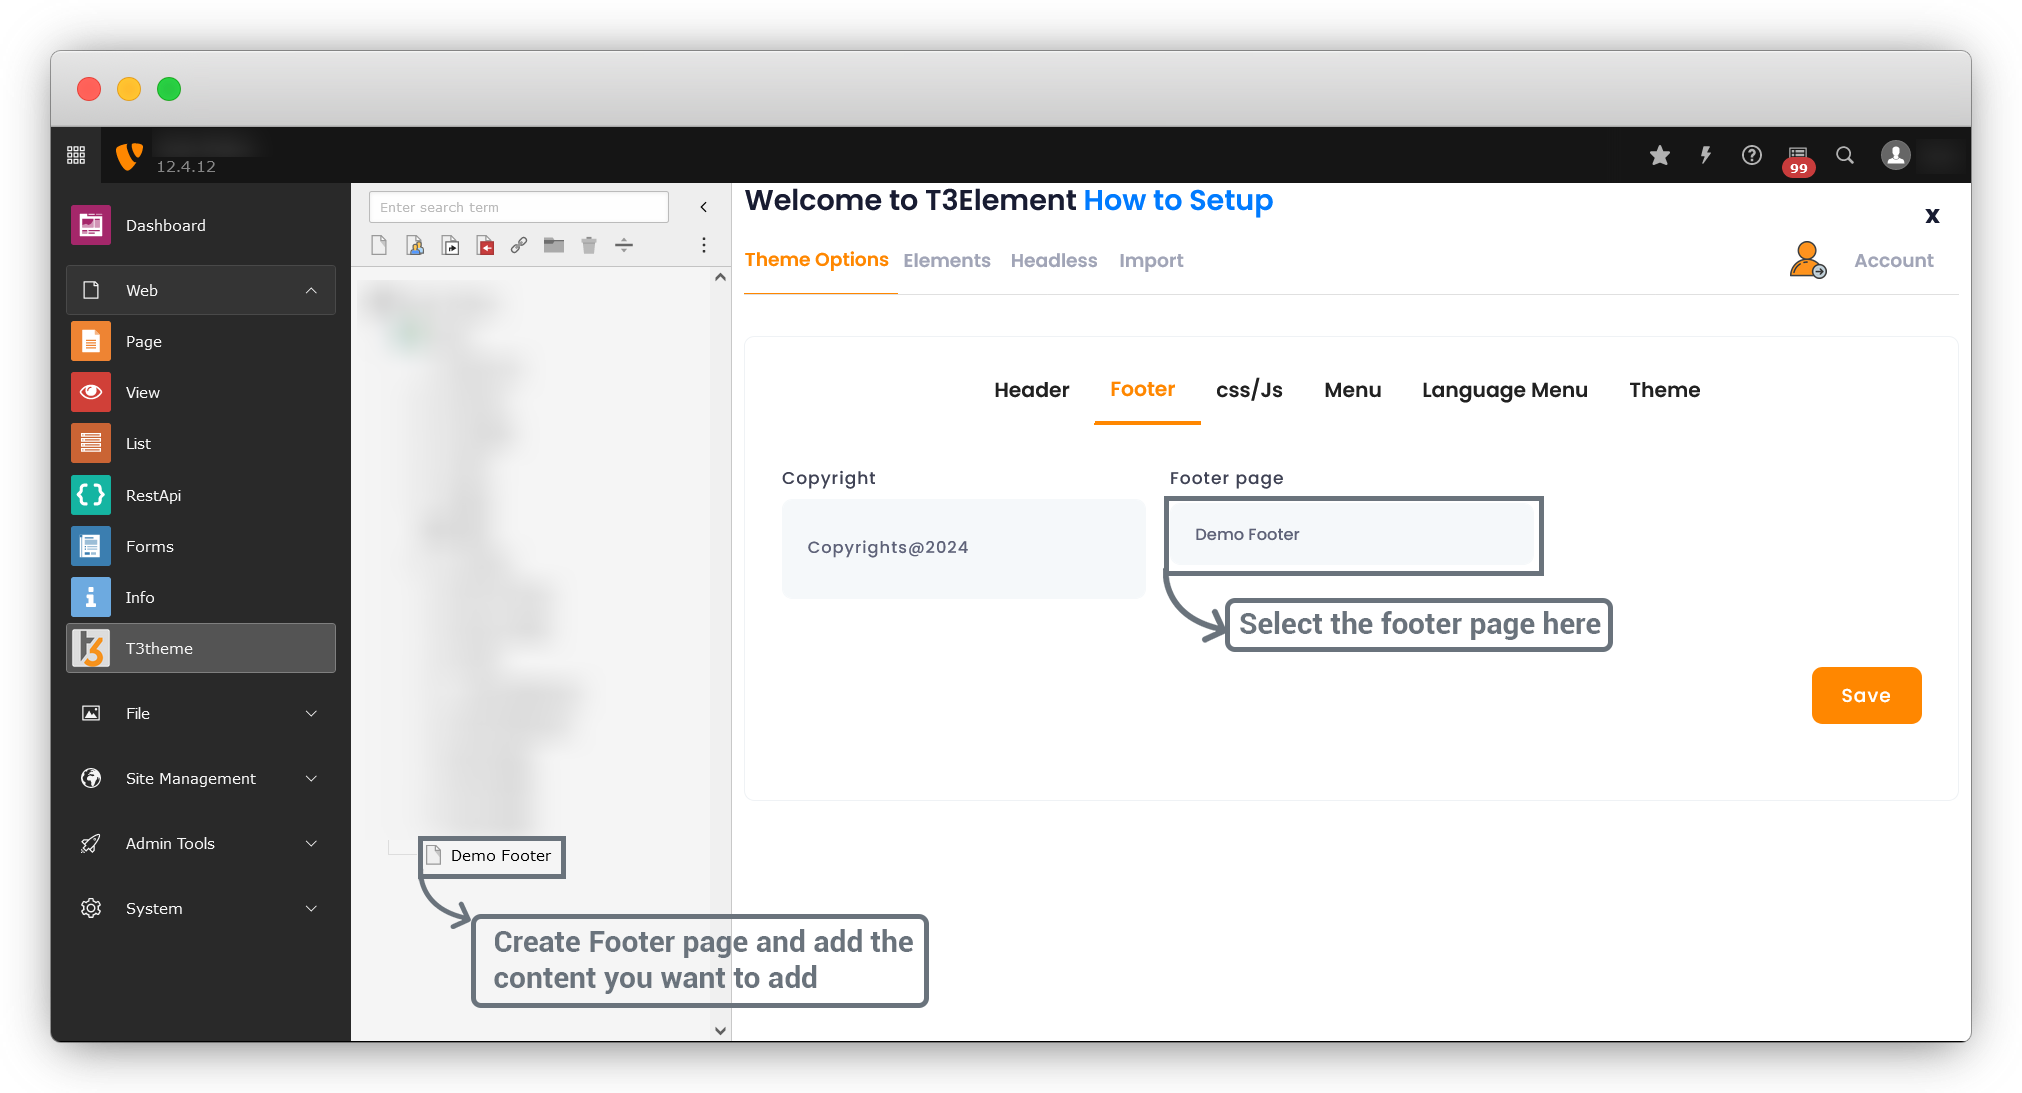Switch to Import tab

(1151, 261)
